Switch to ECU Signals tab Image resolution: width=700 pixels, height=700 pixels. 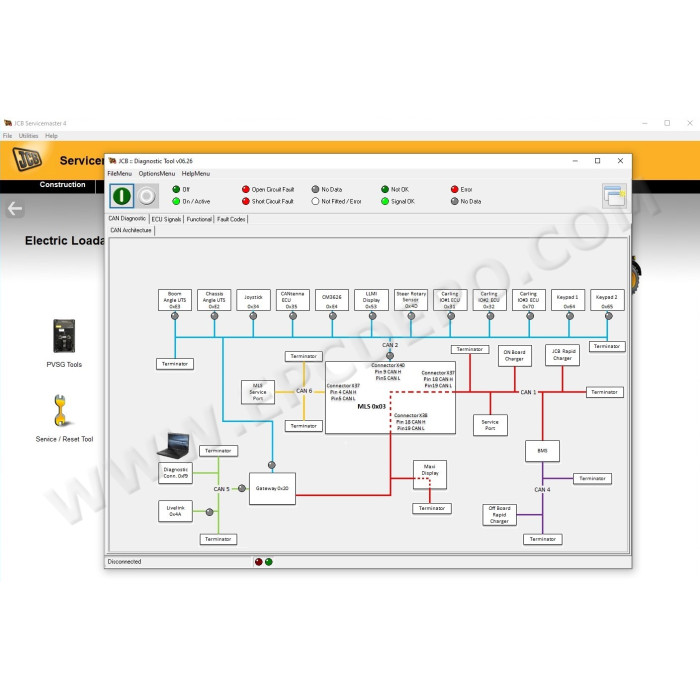click(166, 219)
